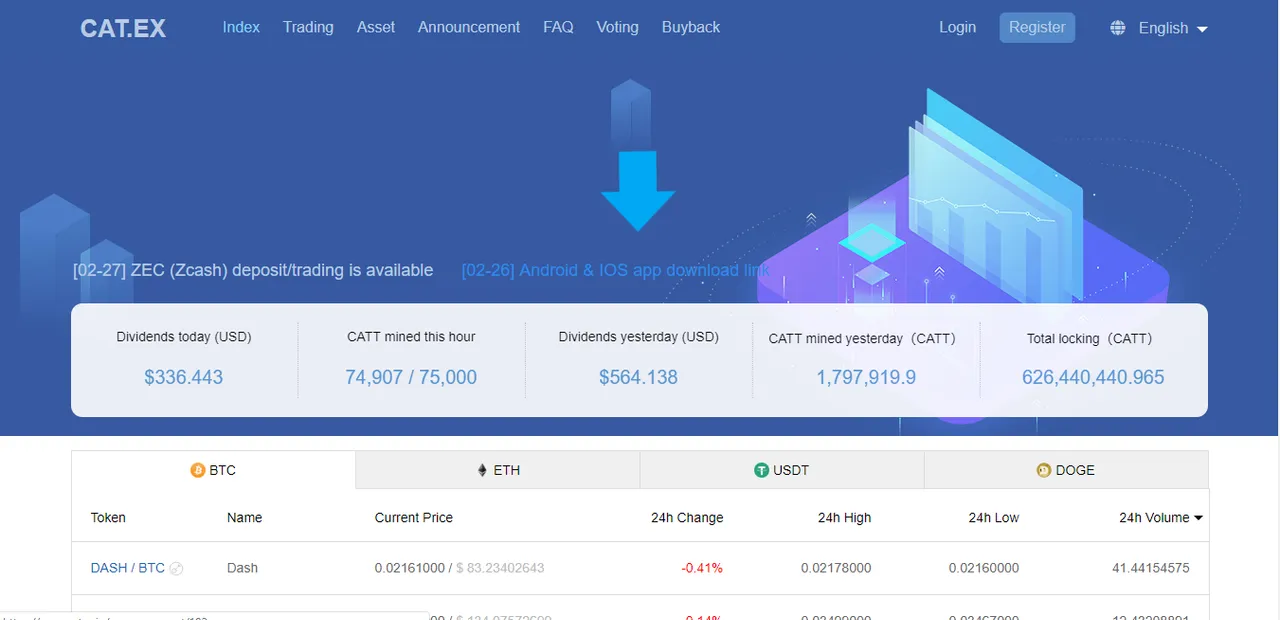Go to the Voting page
Viewport: 1280px width, 620px height.
click(x=617, y=27)
